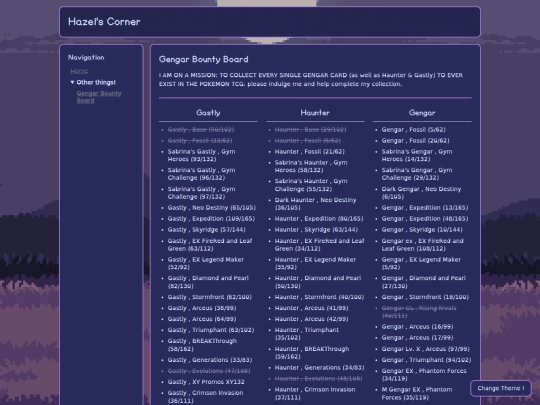Click Gastly, XY Promos XY132
The image size is (540, 405).
206,382
